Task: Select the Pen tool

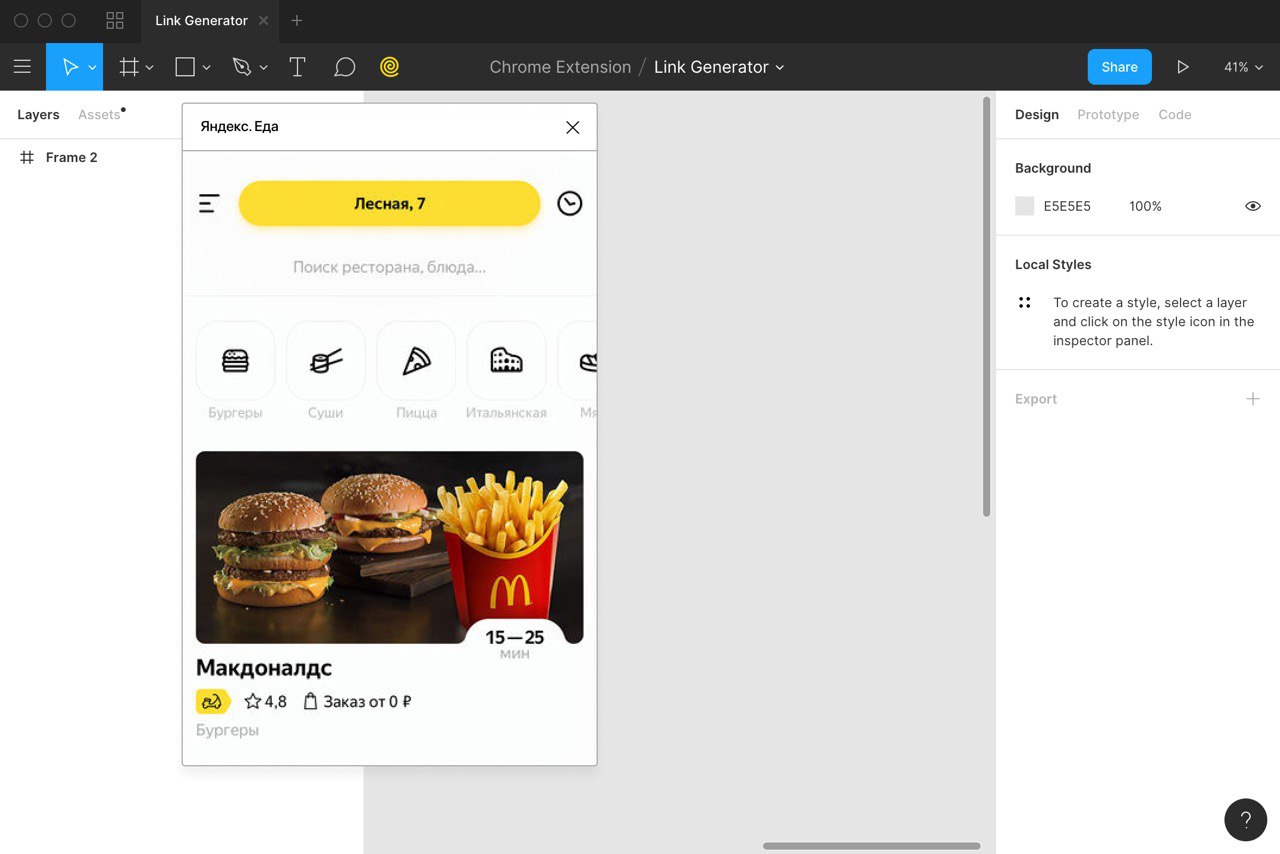Action: coord(241,67)
